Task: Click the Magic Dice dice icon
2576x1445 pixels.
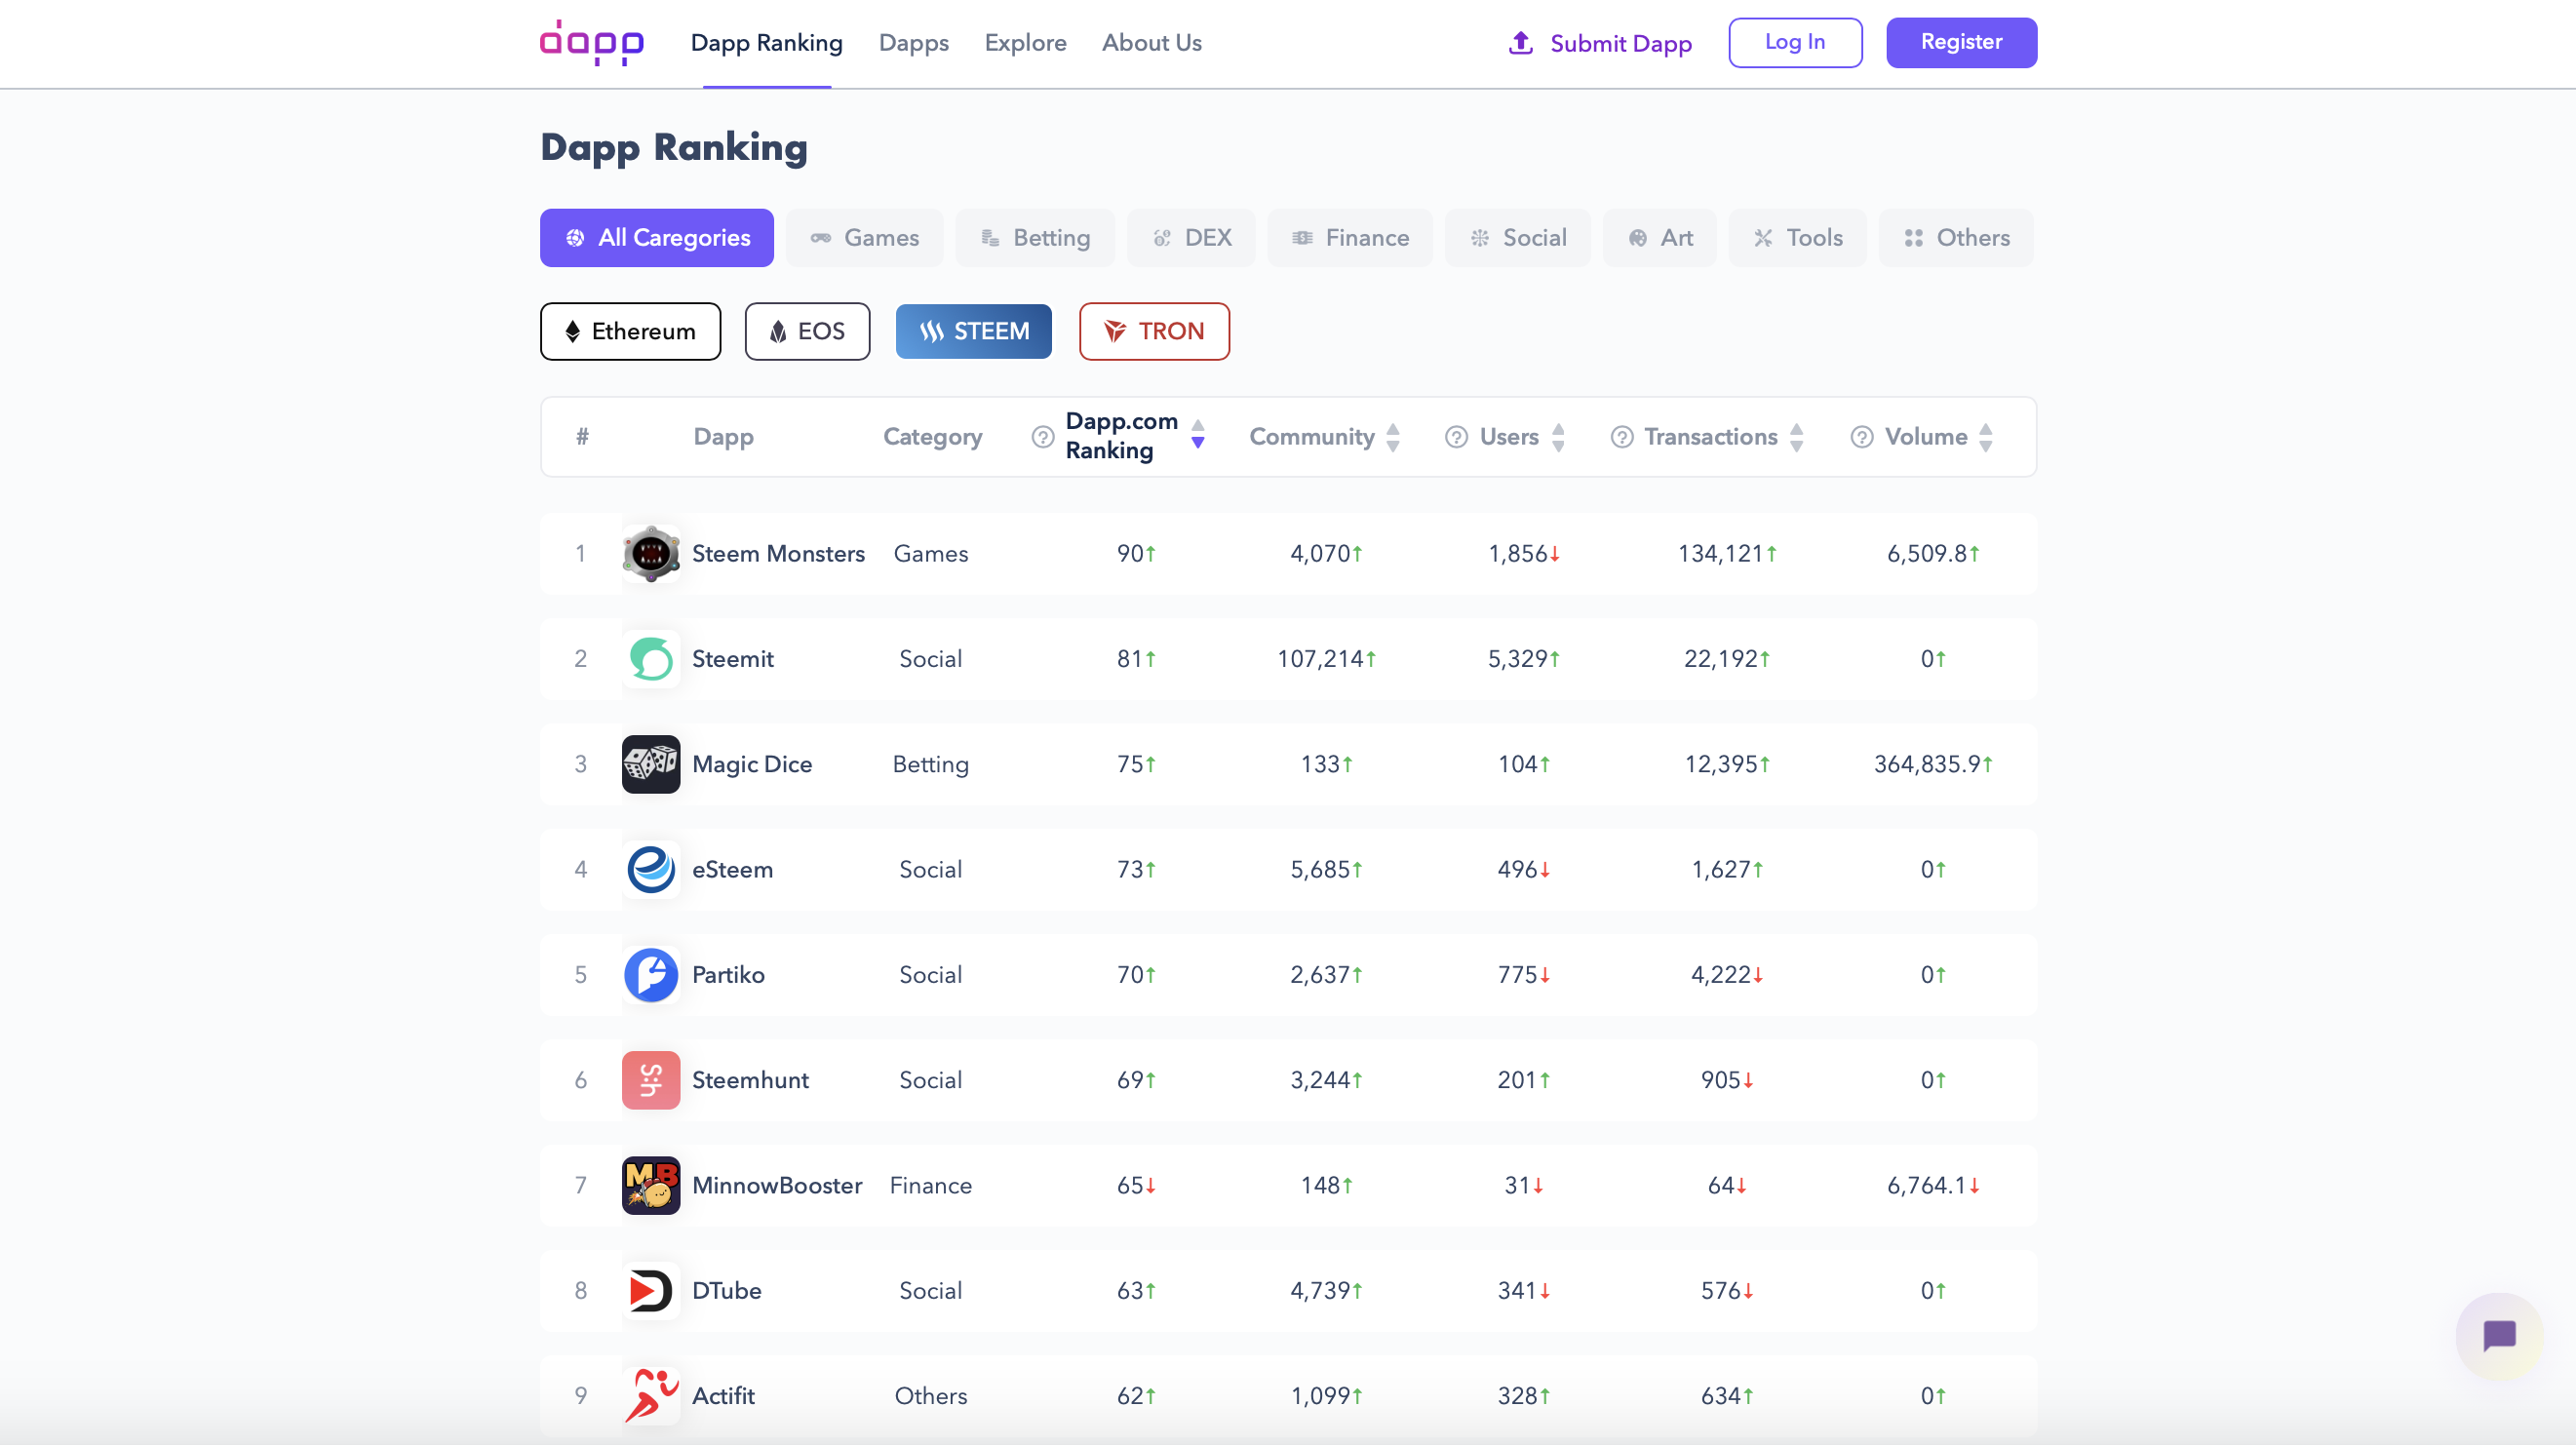Action: coord(651,764)
